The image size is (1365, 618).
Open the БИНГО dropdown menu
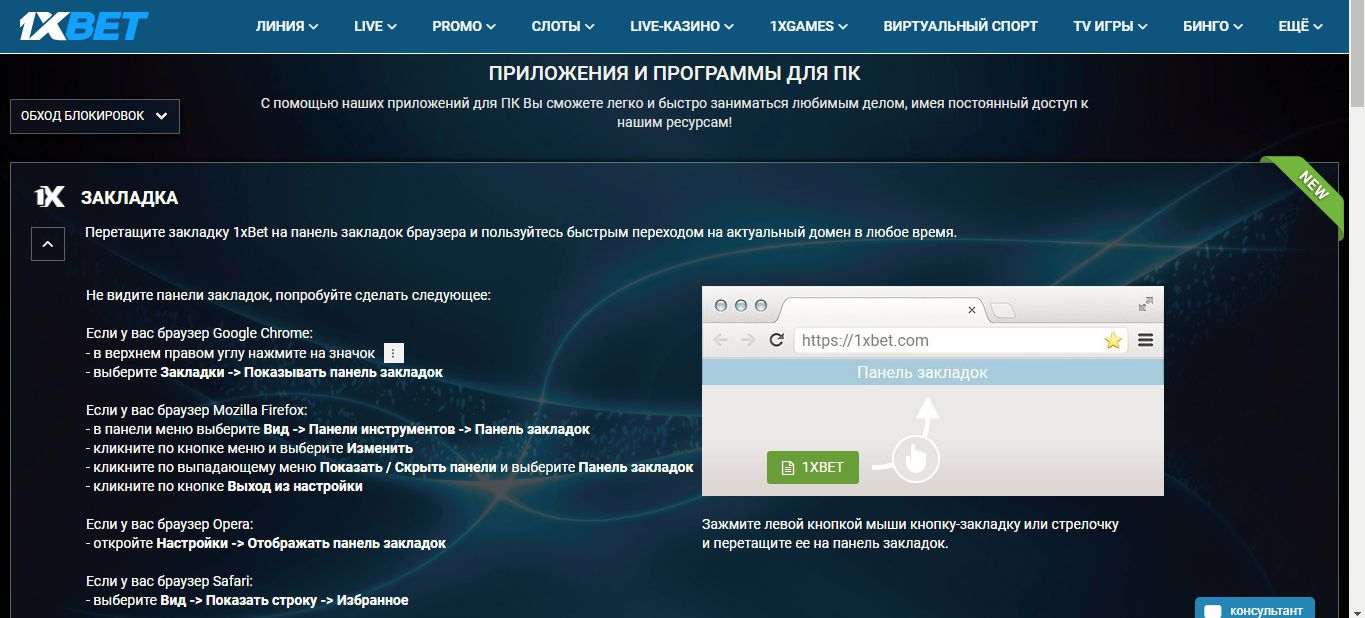point(1212,26)
